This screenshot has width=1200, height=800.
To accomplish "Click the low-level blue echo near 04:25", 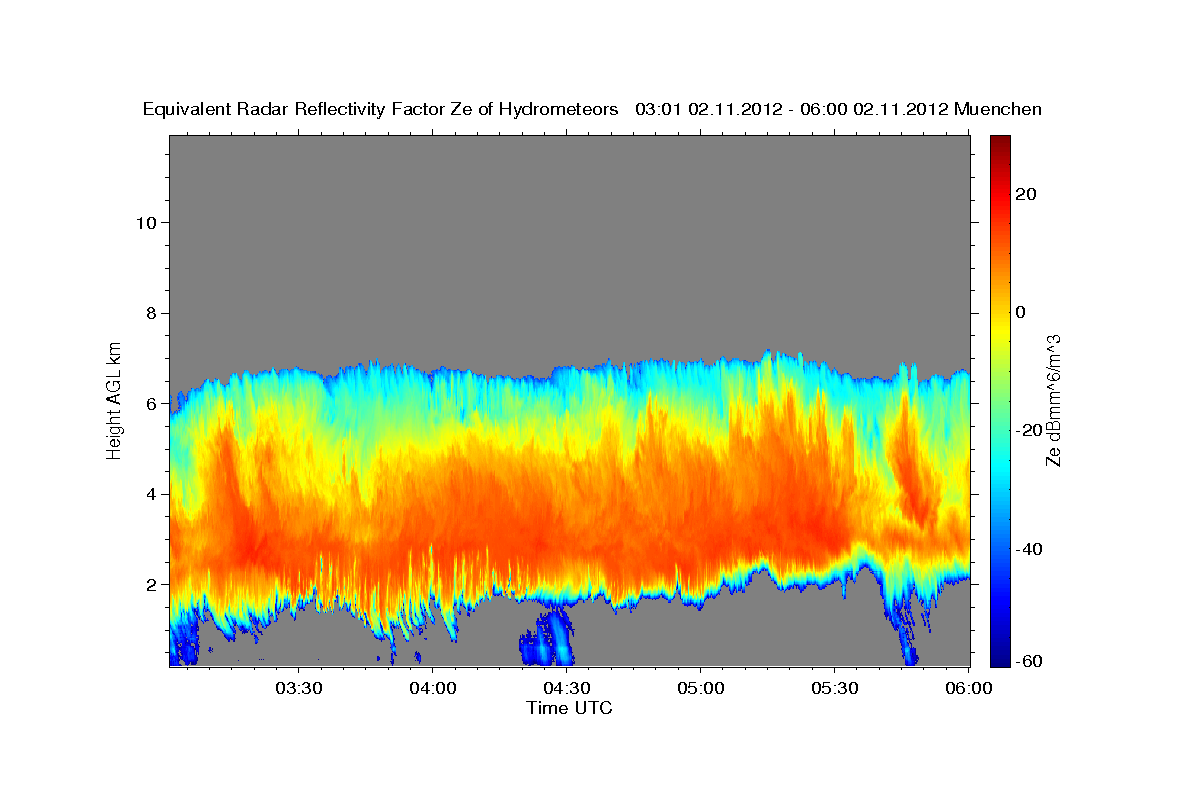I will click(547, 638).
